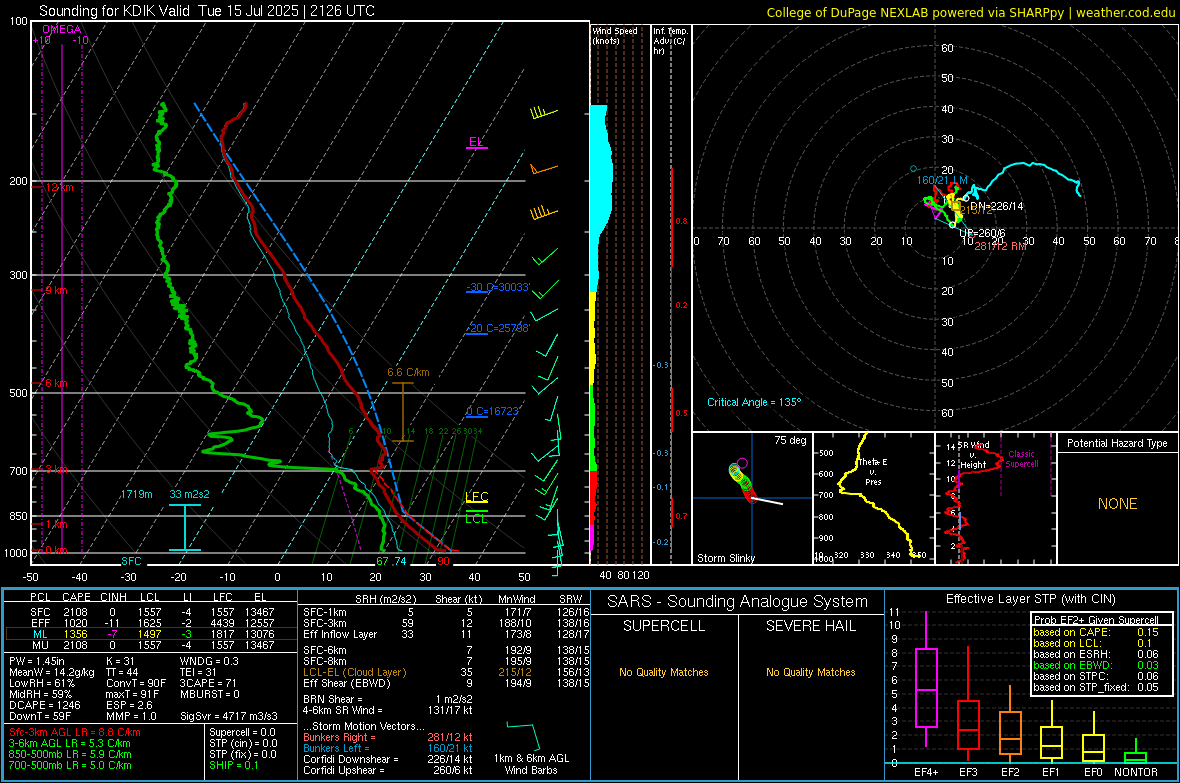The width and height of the screenshot is (1180, 783).
Task: Click the NONE hazard type value
Action: (x=1117, y=504)
